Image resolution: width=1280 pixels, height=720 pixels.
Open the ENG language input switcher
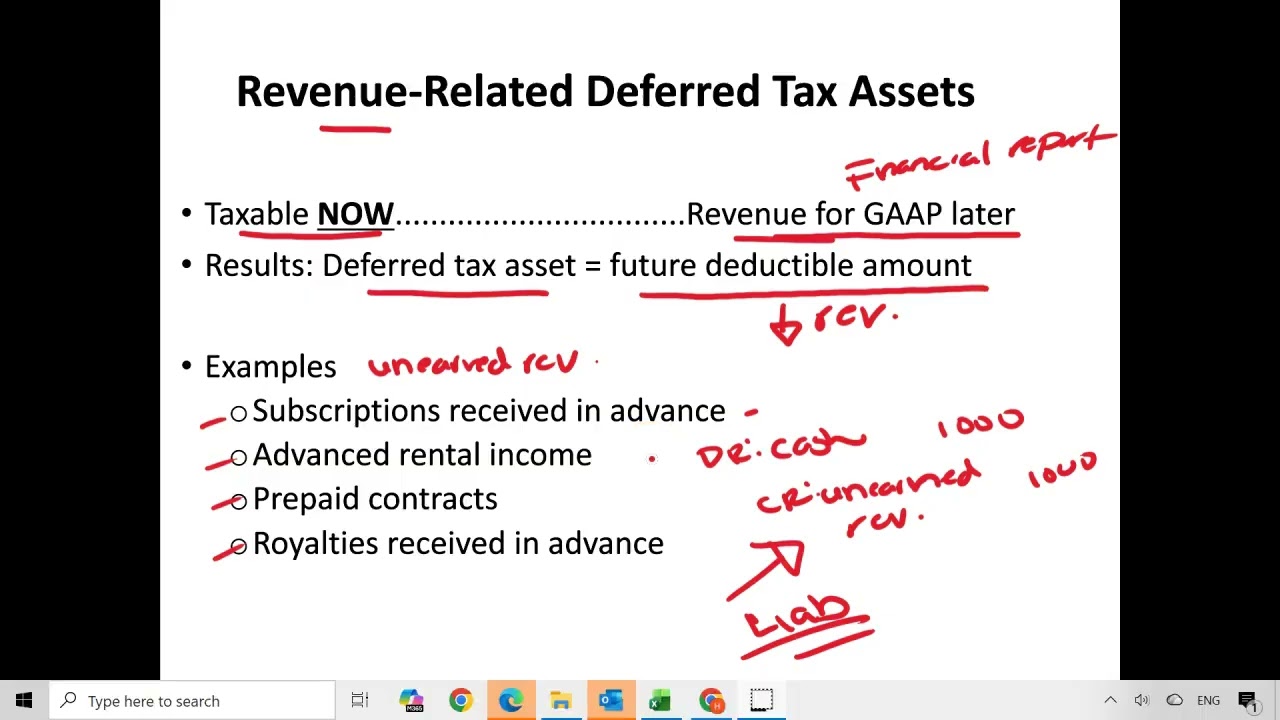1208,701
